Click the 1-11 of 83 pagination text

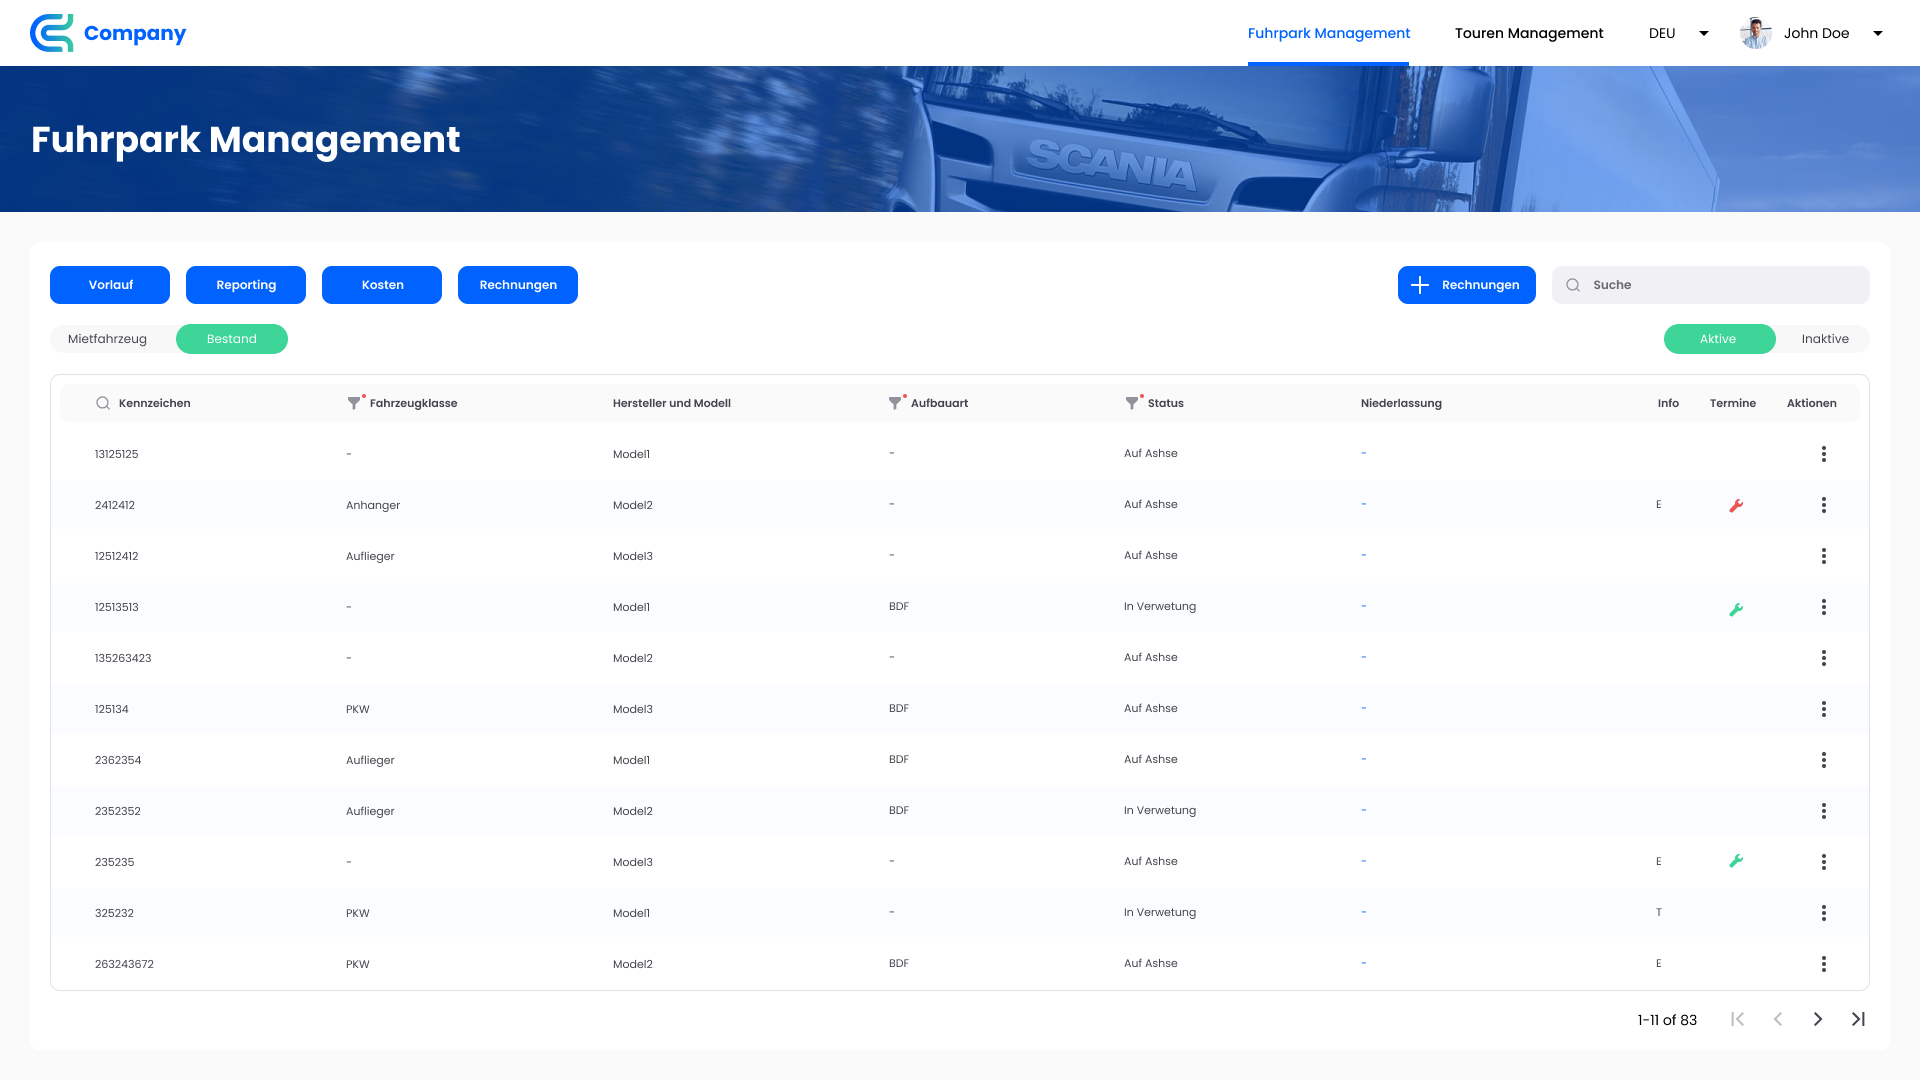(1667, 1020)
